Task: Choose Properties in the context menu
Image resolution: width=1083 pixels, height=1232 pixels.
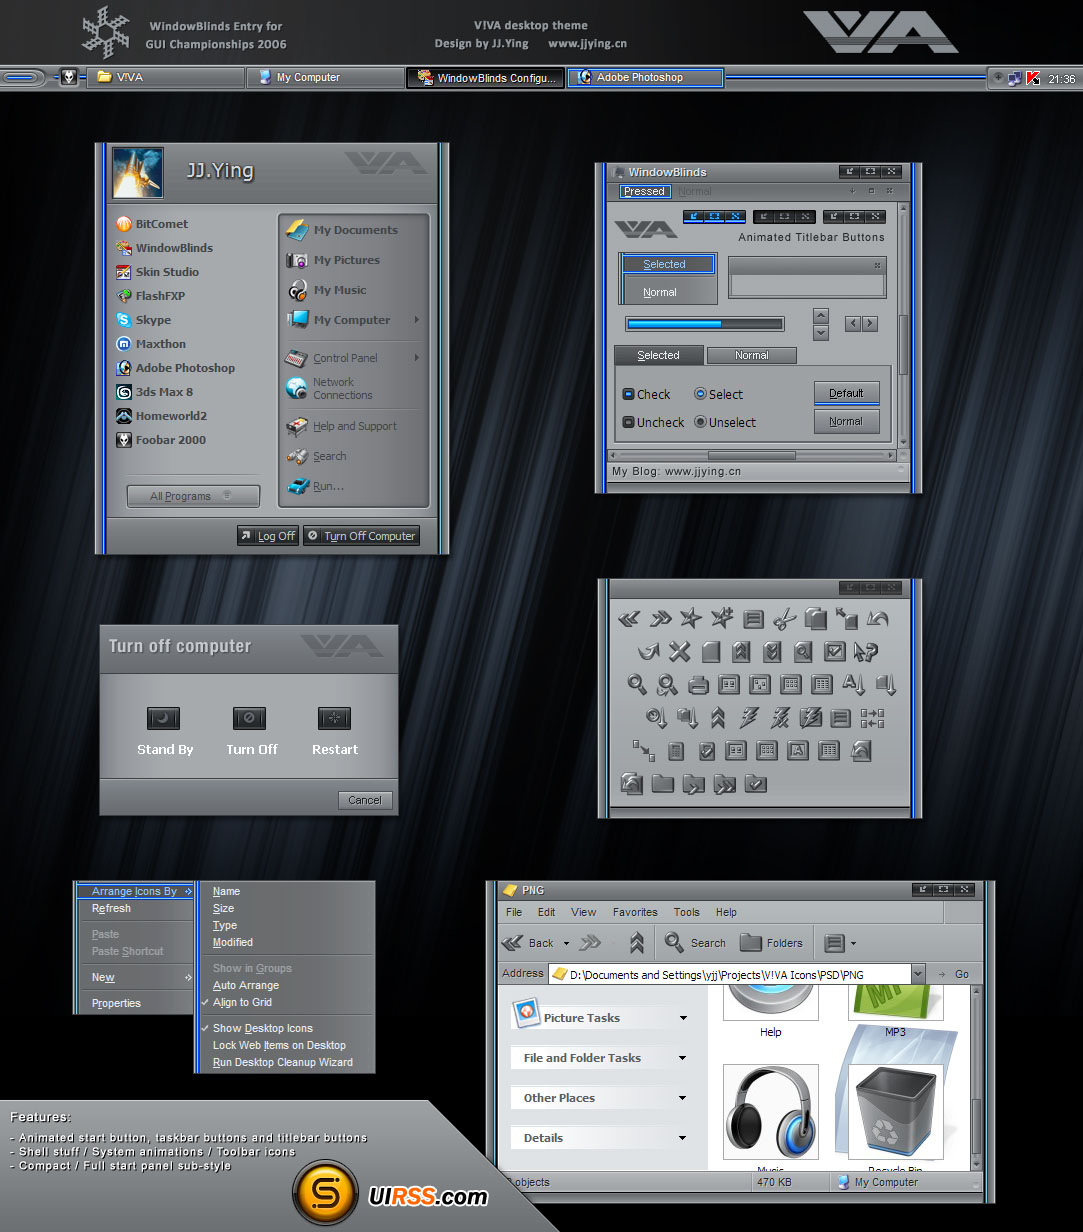Action: [x=135, y=1003]
